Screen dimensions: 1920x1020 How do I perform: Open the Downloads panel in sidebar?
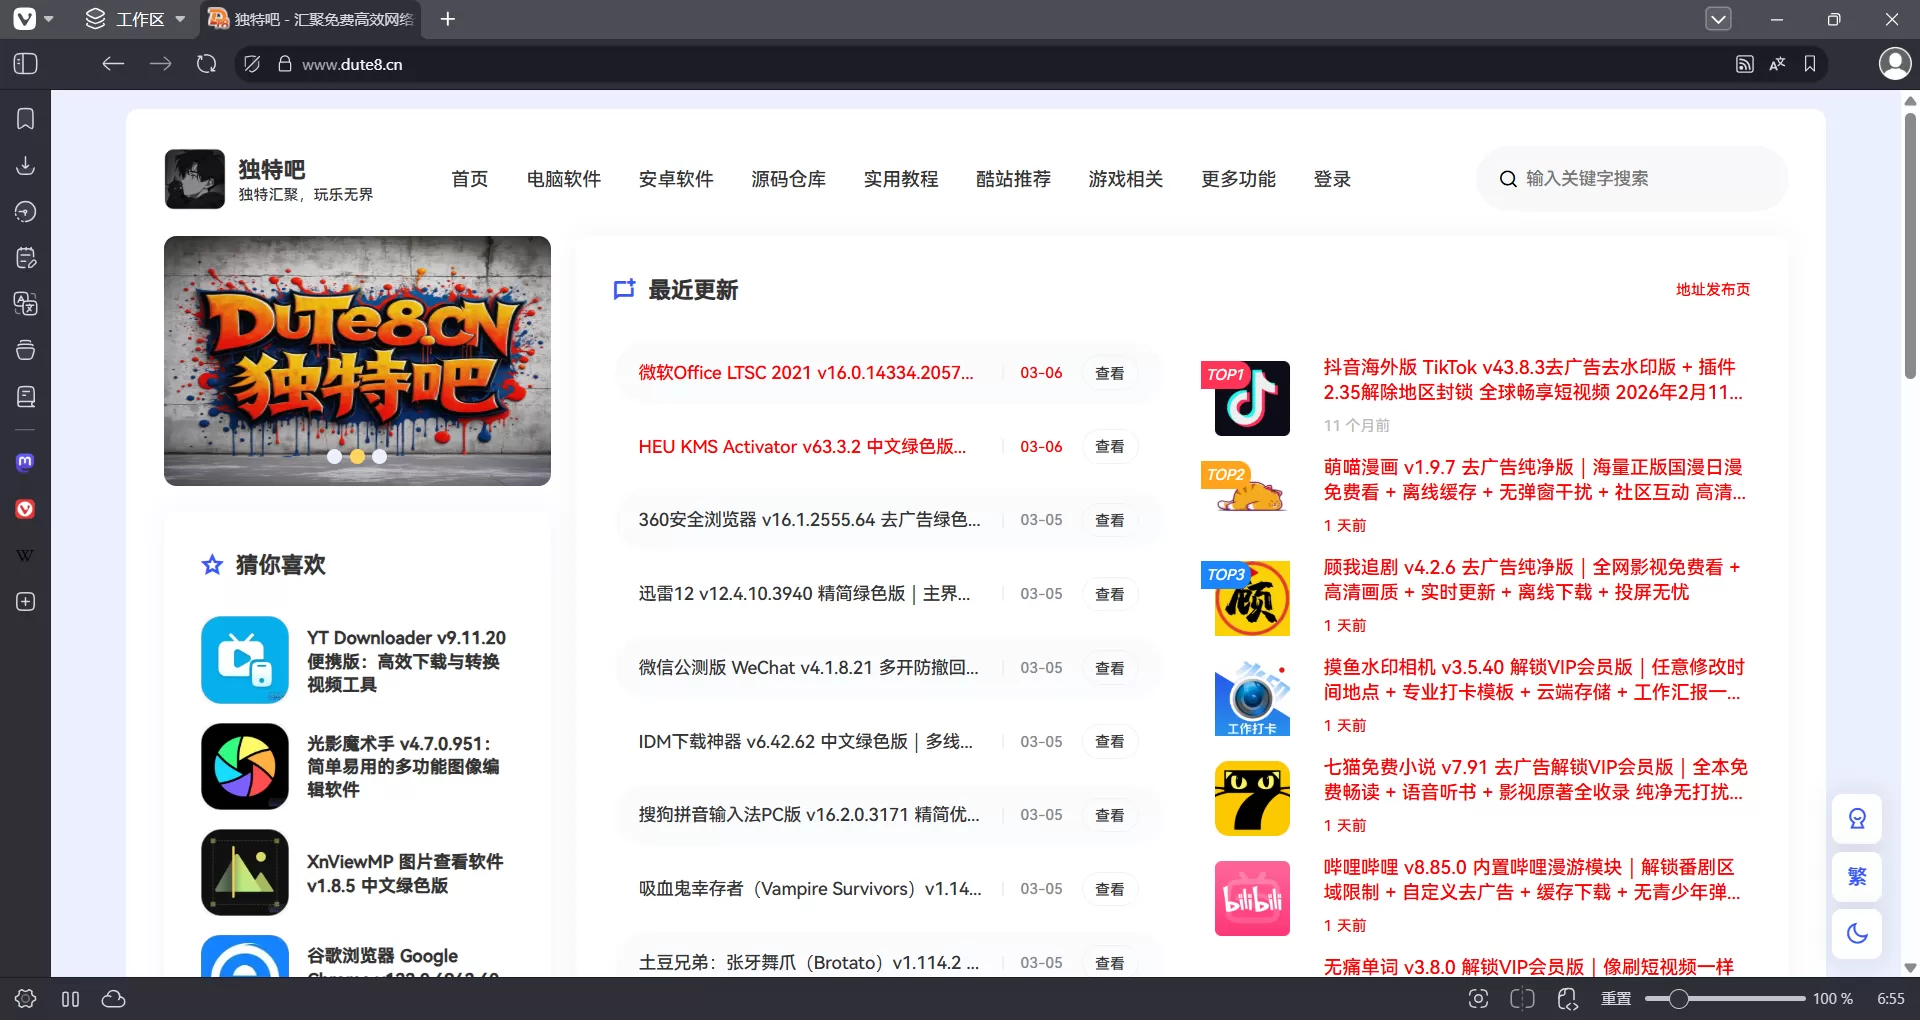coord(25,165)
